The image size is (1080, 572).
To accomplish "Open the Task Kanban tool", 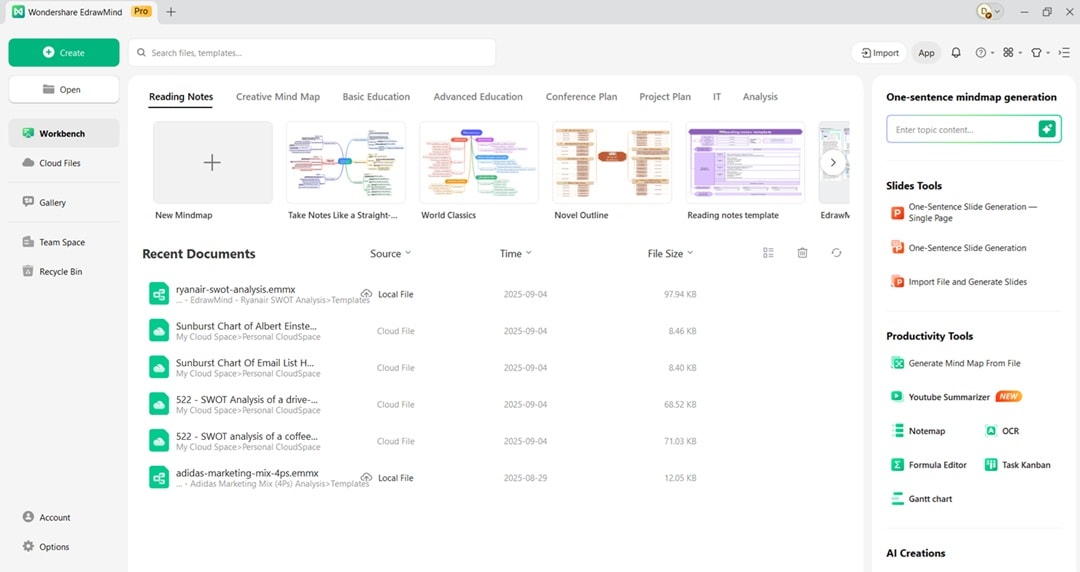I will click(x=1018, y=464).
